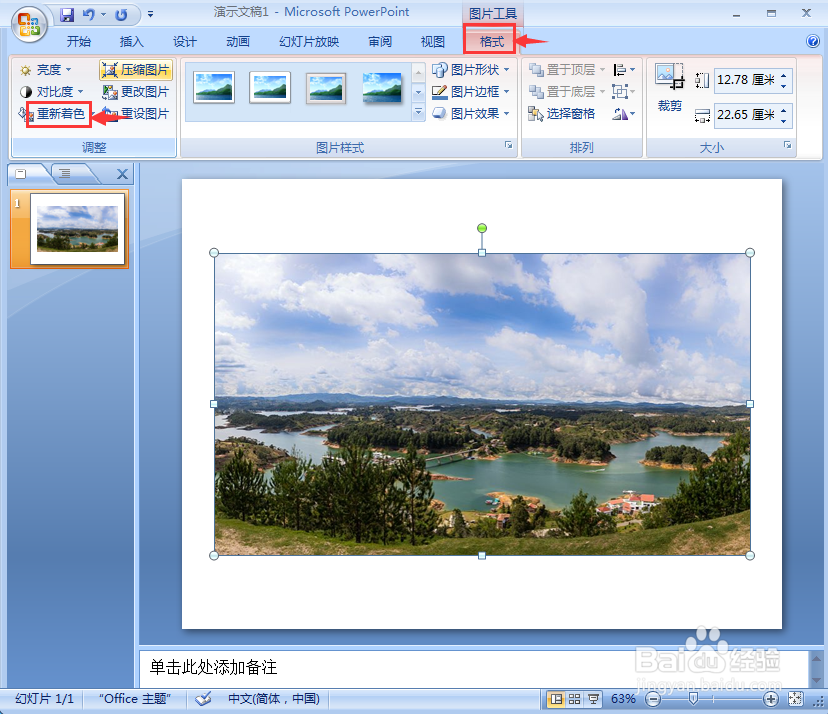Apply the second picture style thumbnail
Viewport: 828px width, 714px height.
(x=270, y=87)
